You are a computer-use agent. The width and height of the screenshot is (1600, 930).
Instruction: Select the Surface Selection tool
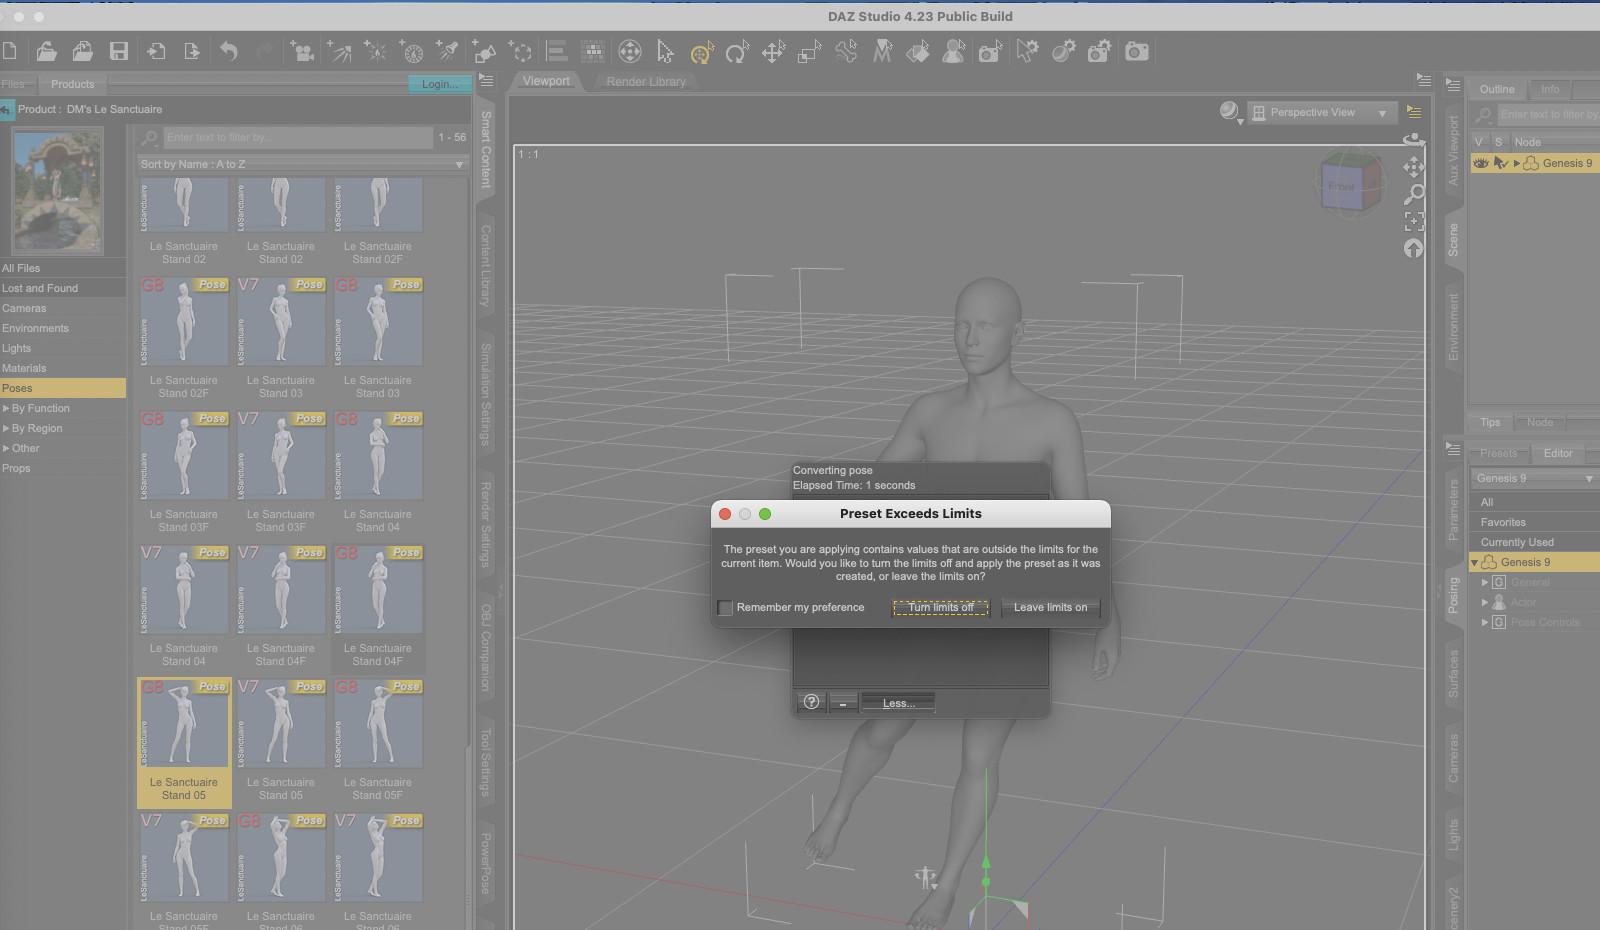[918, 51]
